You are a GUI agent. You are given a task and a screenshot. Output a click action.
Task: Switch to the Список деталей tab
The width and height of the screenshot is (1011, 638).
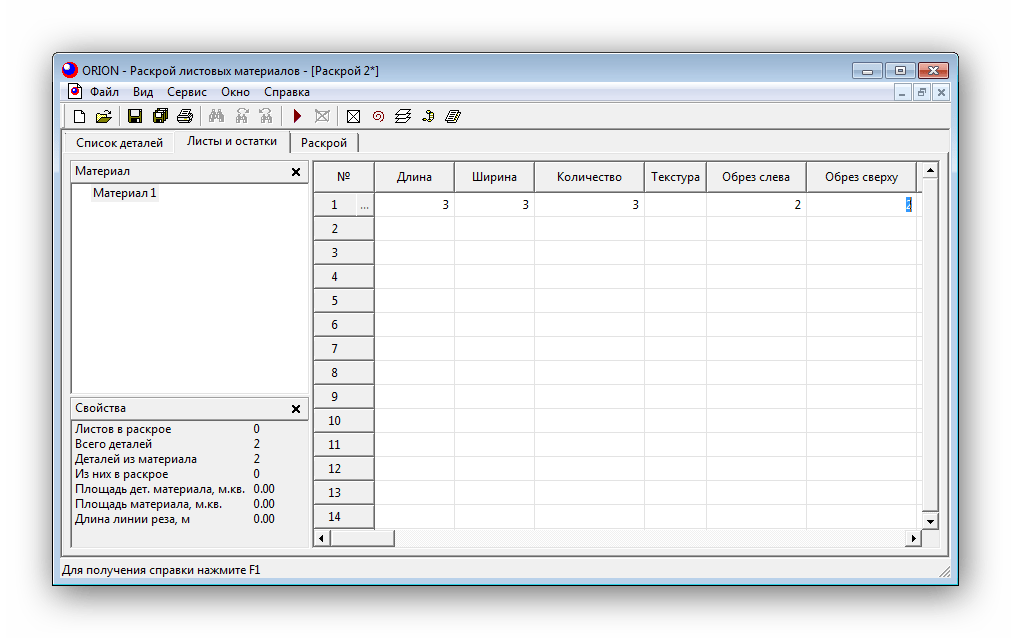pos(119,143)
